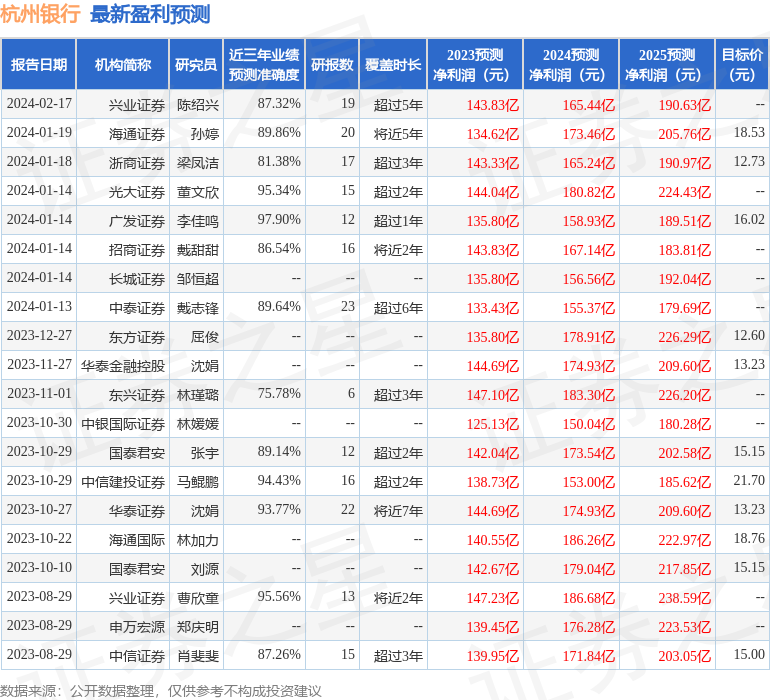Viewport: 770px width, 700px height.
Task: Select 2025 profit value 179.69亿
Action: 685,308
